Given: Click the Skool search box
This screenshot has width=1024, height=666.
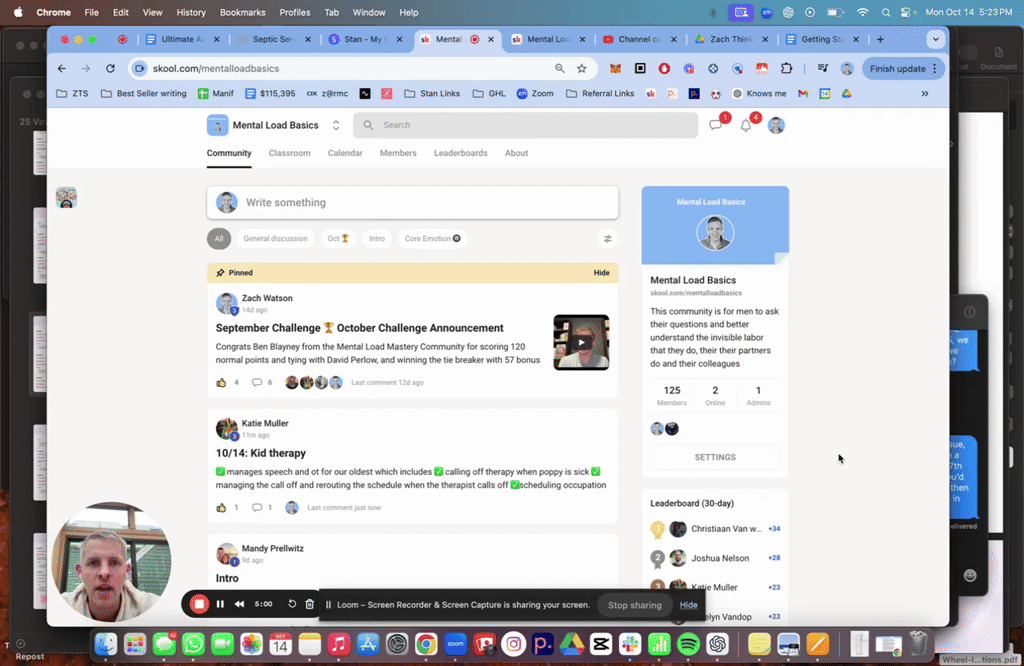Looking at the screenshot, I should (x=525, y=125).
